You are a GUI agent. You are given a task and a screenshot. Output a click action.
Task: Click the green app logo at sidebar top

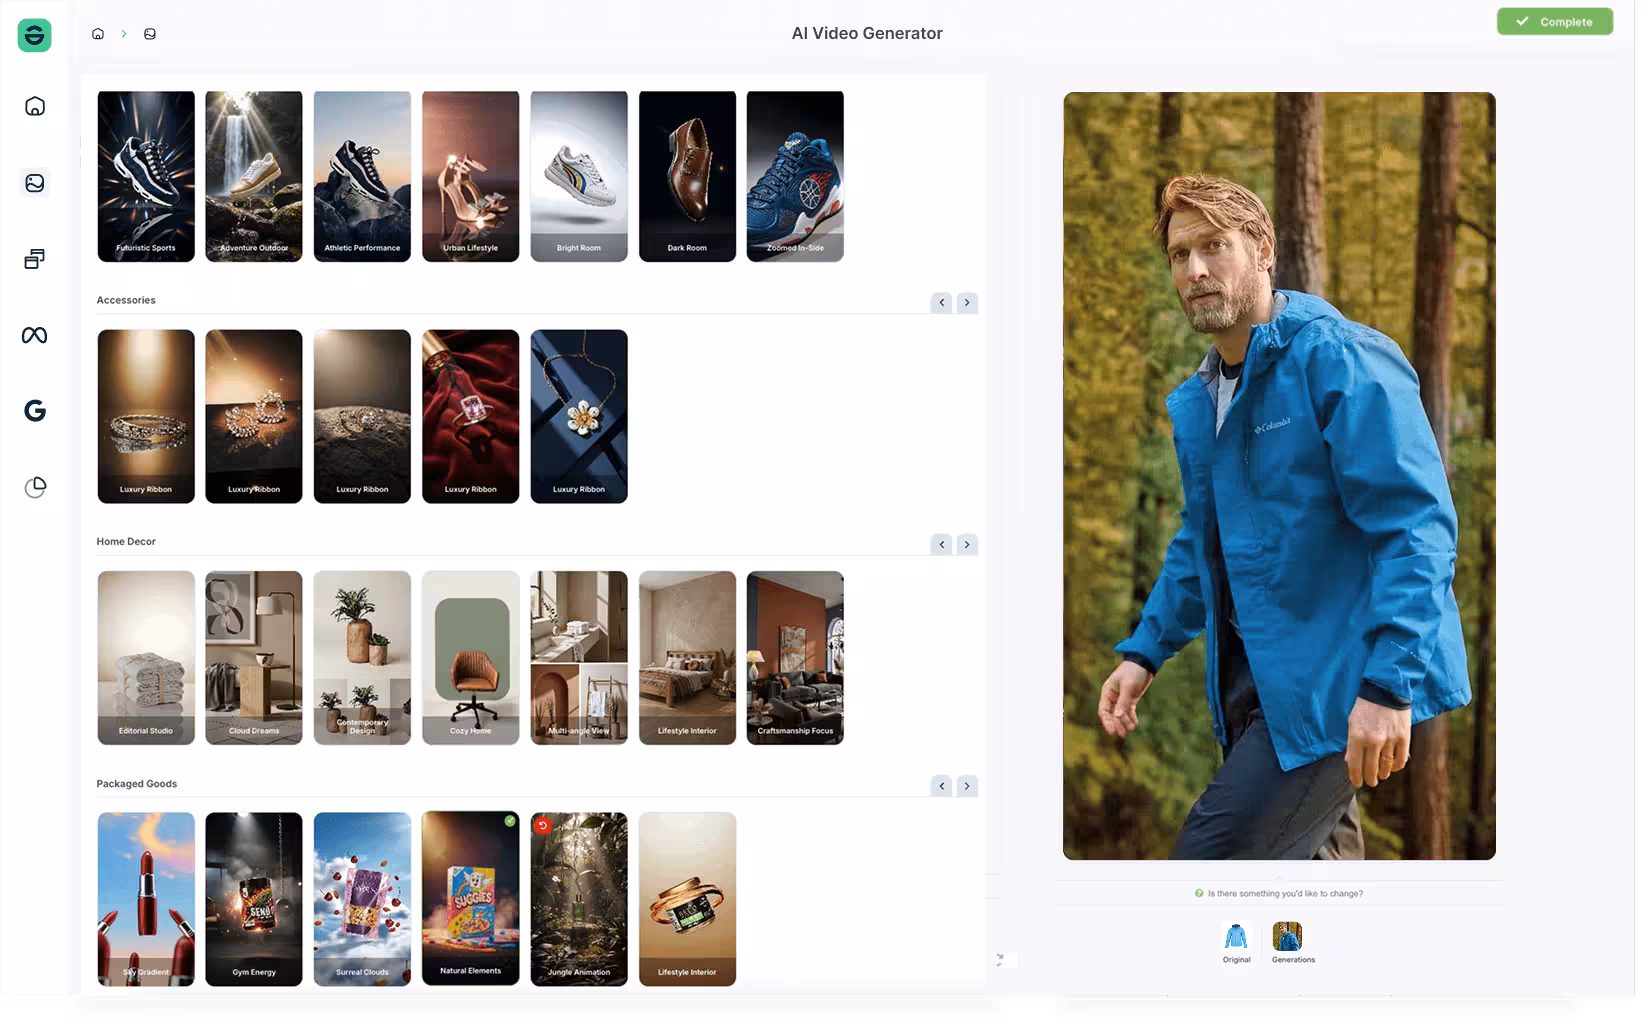[x=33, y=36]
